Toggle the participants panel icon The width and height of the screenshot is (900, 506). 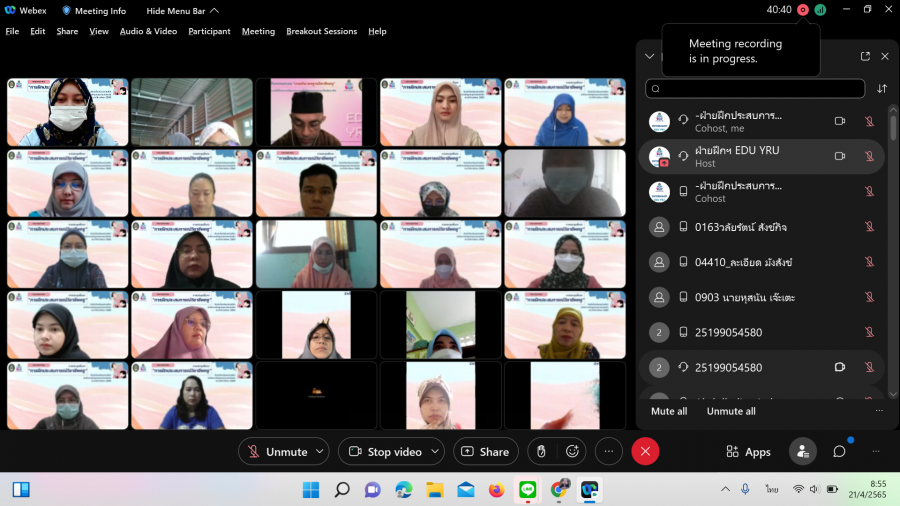pyautogui.click(x=802, y=452)
